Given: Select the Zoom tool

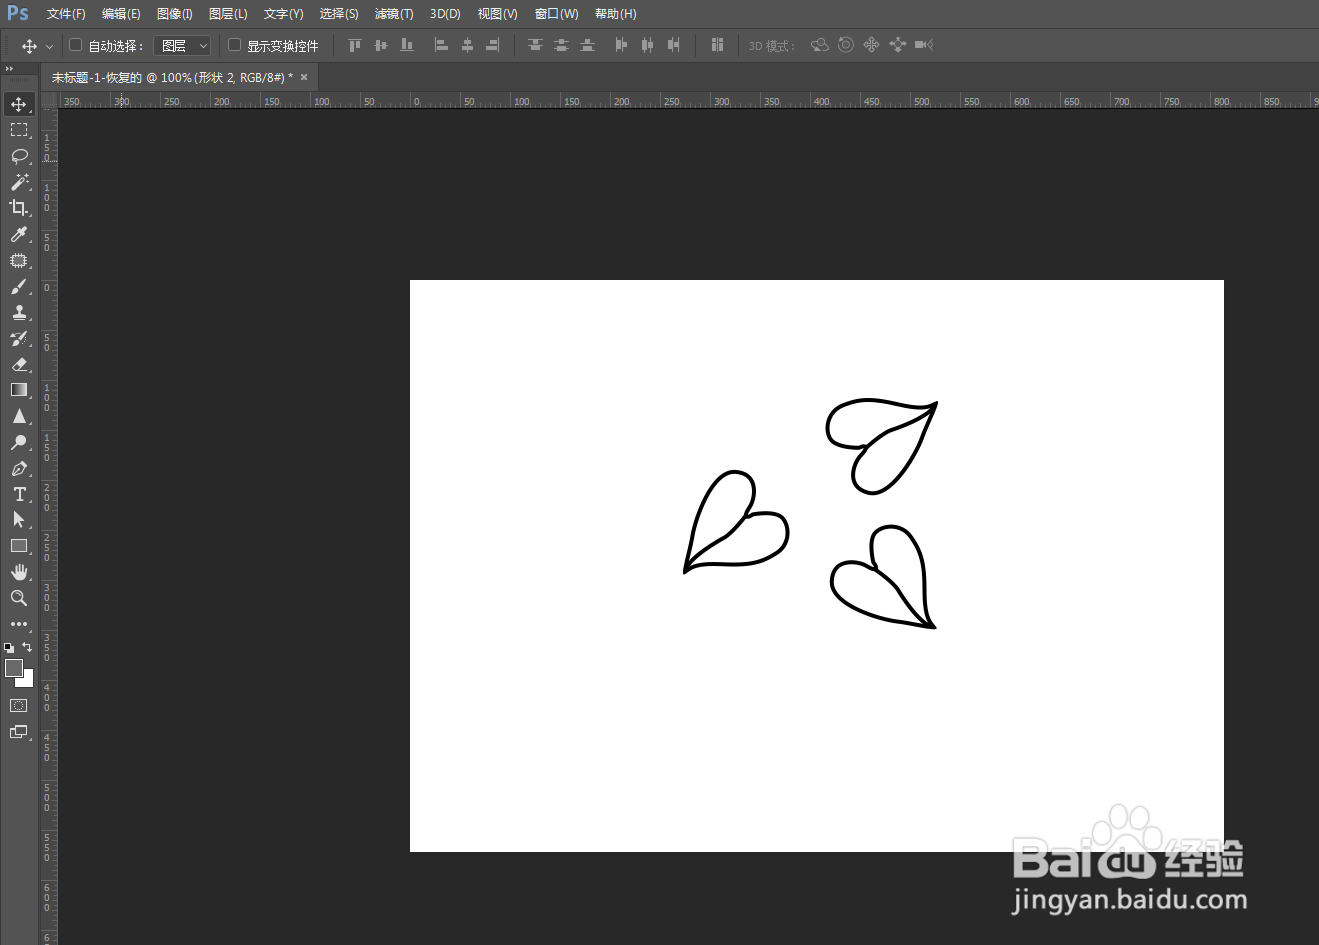Looking at the screenshot, I should [19, 598].
